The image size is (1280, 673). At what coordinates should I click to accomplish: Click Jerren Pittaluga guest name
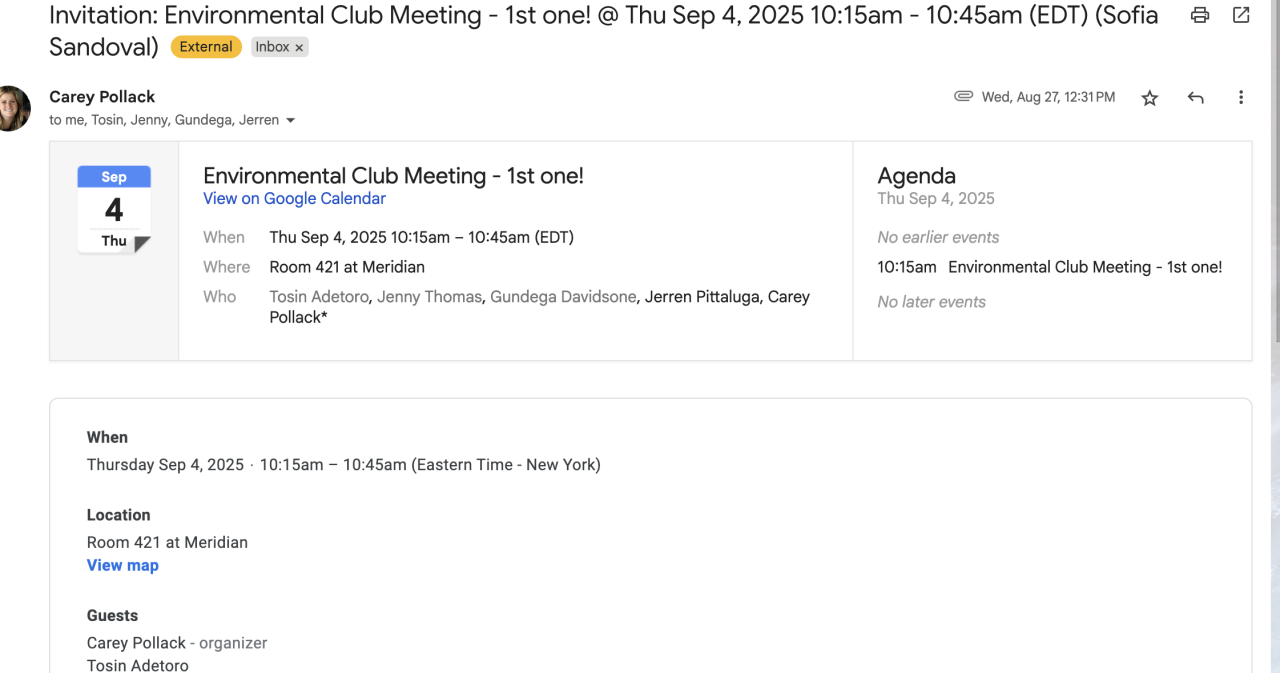(x=701, y=296)
